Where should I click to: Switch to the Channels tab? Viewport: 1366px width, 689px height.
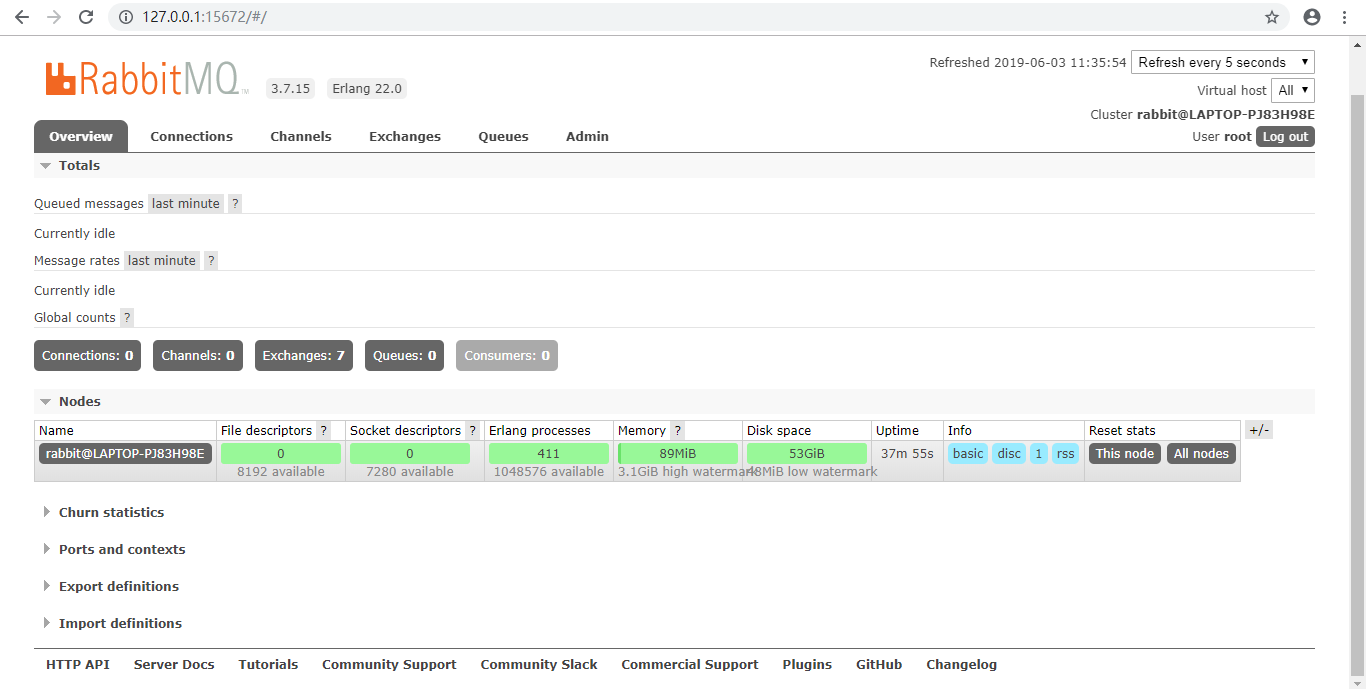(301, 136)
